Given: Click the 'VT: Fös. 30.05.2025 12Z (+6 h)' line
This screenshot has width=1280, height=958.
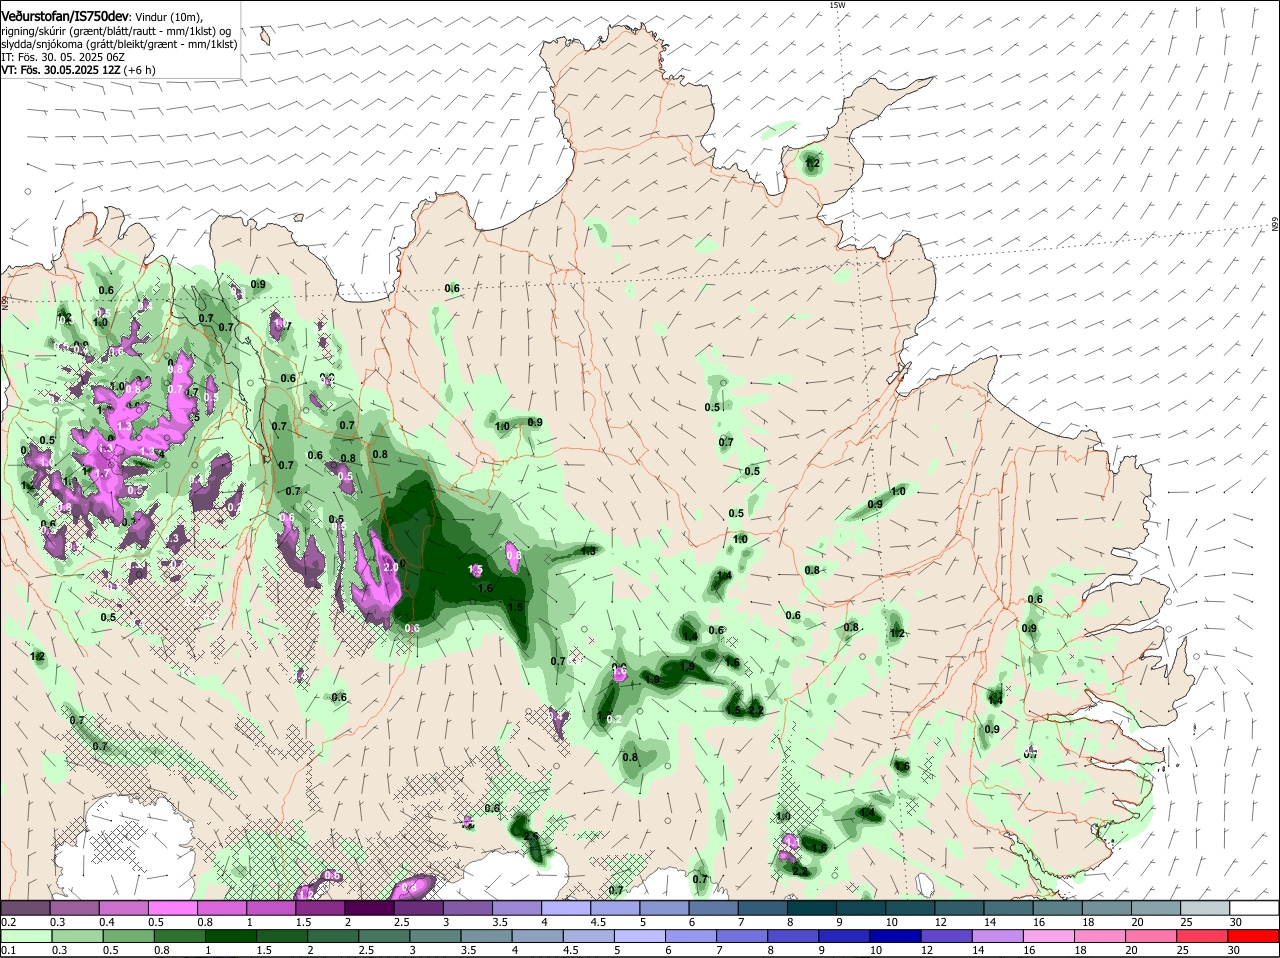Looking at the screenshot, I should click(x=78, y=70).
